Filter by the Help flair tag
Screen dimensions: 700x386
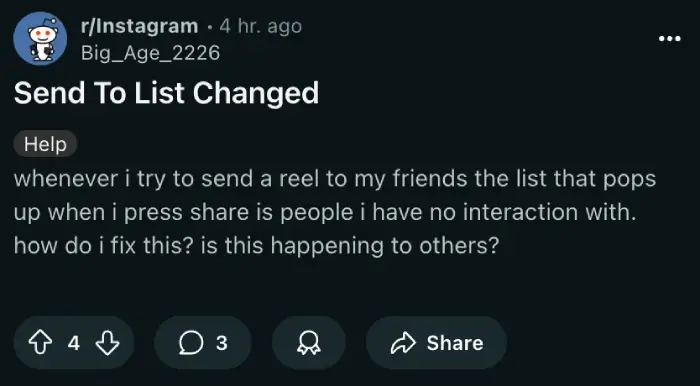(45, 144)
